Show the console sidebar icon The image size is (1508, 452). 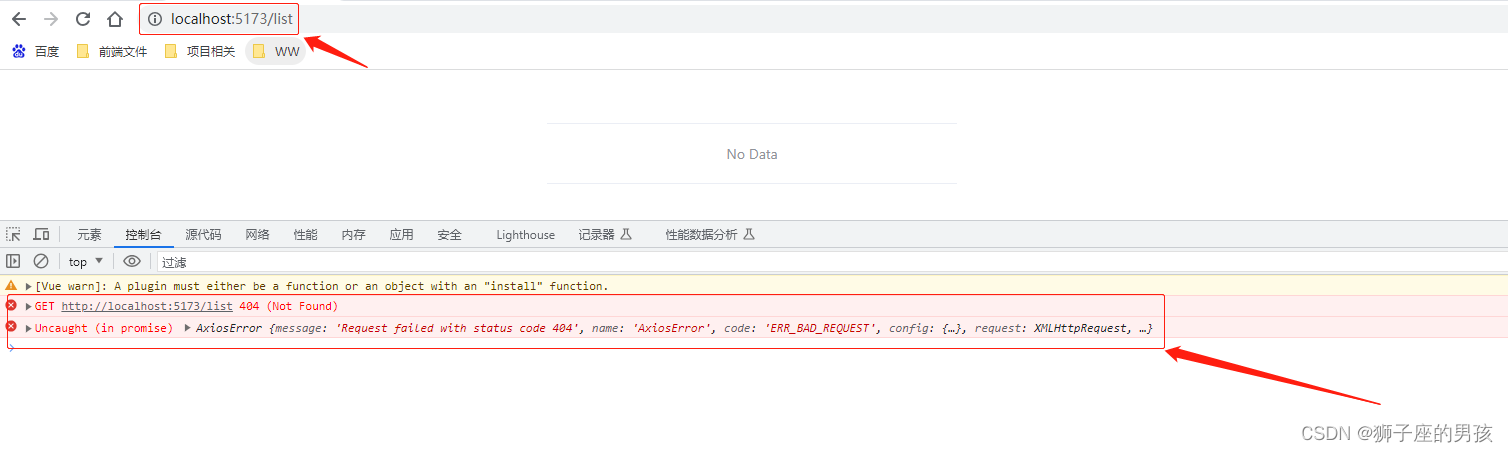tap(14, 261)
